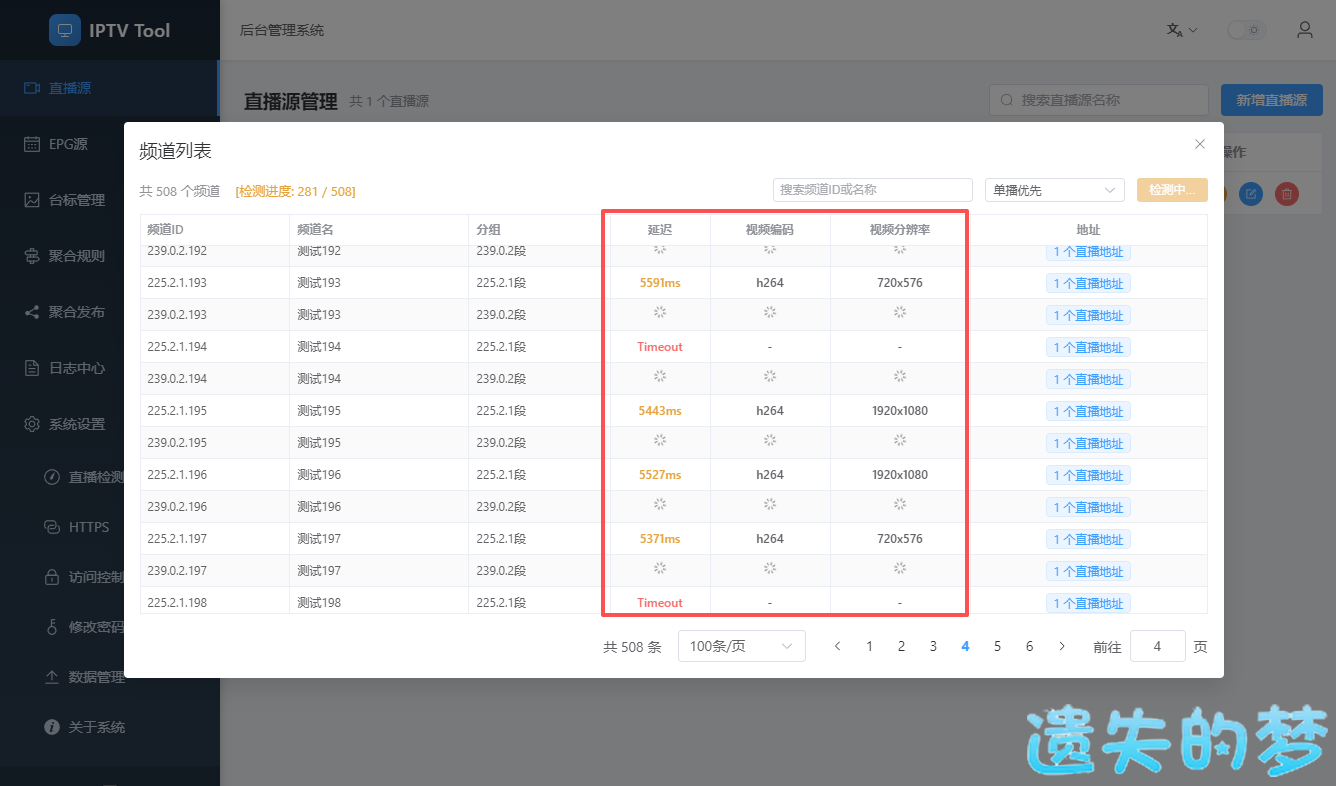Click the user profile icon
This screenshot has height=786, width=1336.
(x=1305, y=30)
